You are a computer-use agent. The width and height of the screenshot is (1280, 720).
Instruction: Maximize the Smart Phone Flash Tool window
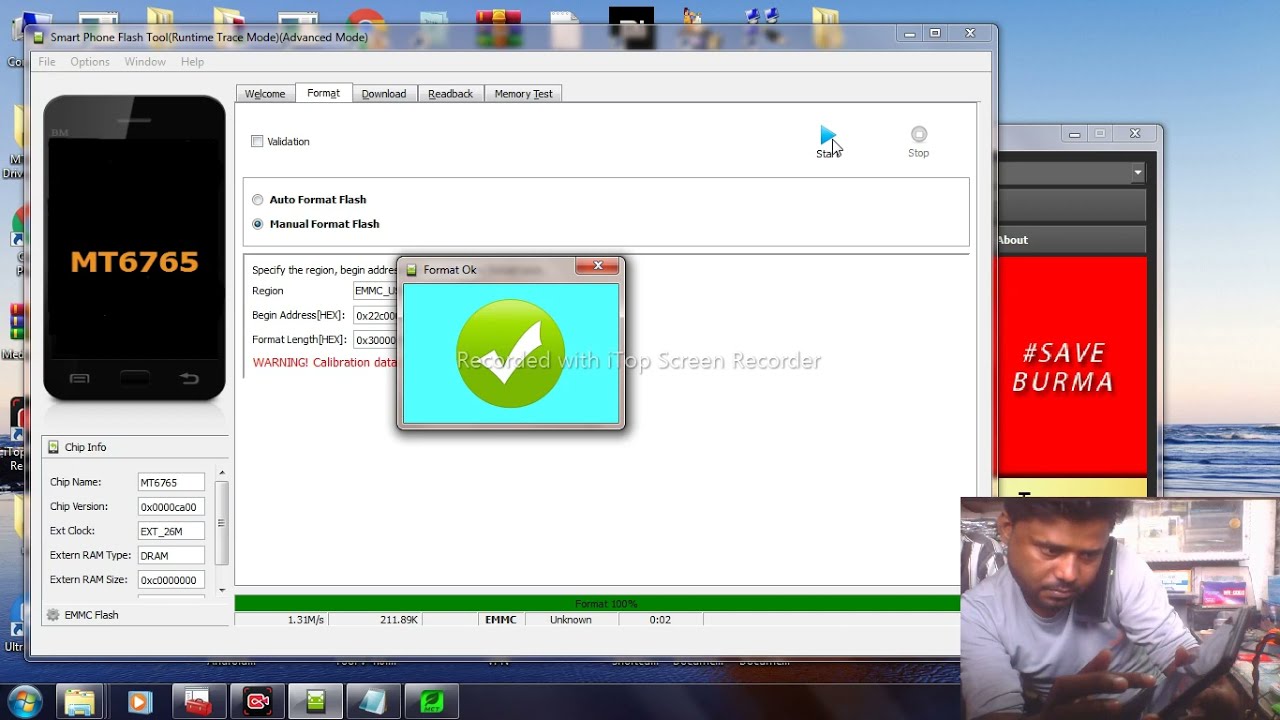pos(936,33)
